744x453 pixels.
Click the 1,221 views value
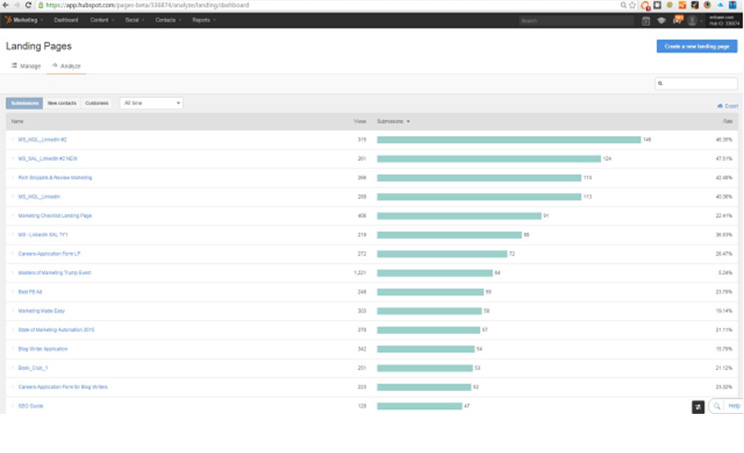coord(360,273)
